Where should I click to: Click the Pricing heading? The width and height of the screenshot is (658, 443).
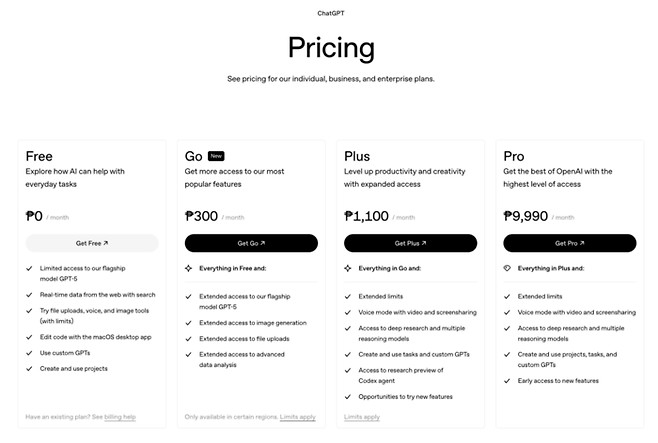coord(330,47)
